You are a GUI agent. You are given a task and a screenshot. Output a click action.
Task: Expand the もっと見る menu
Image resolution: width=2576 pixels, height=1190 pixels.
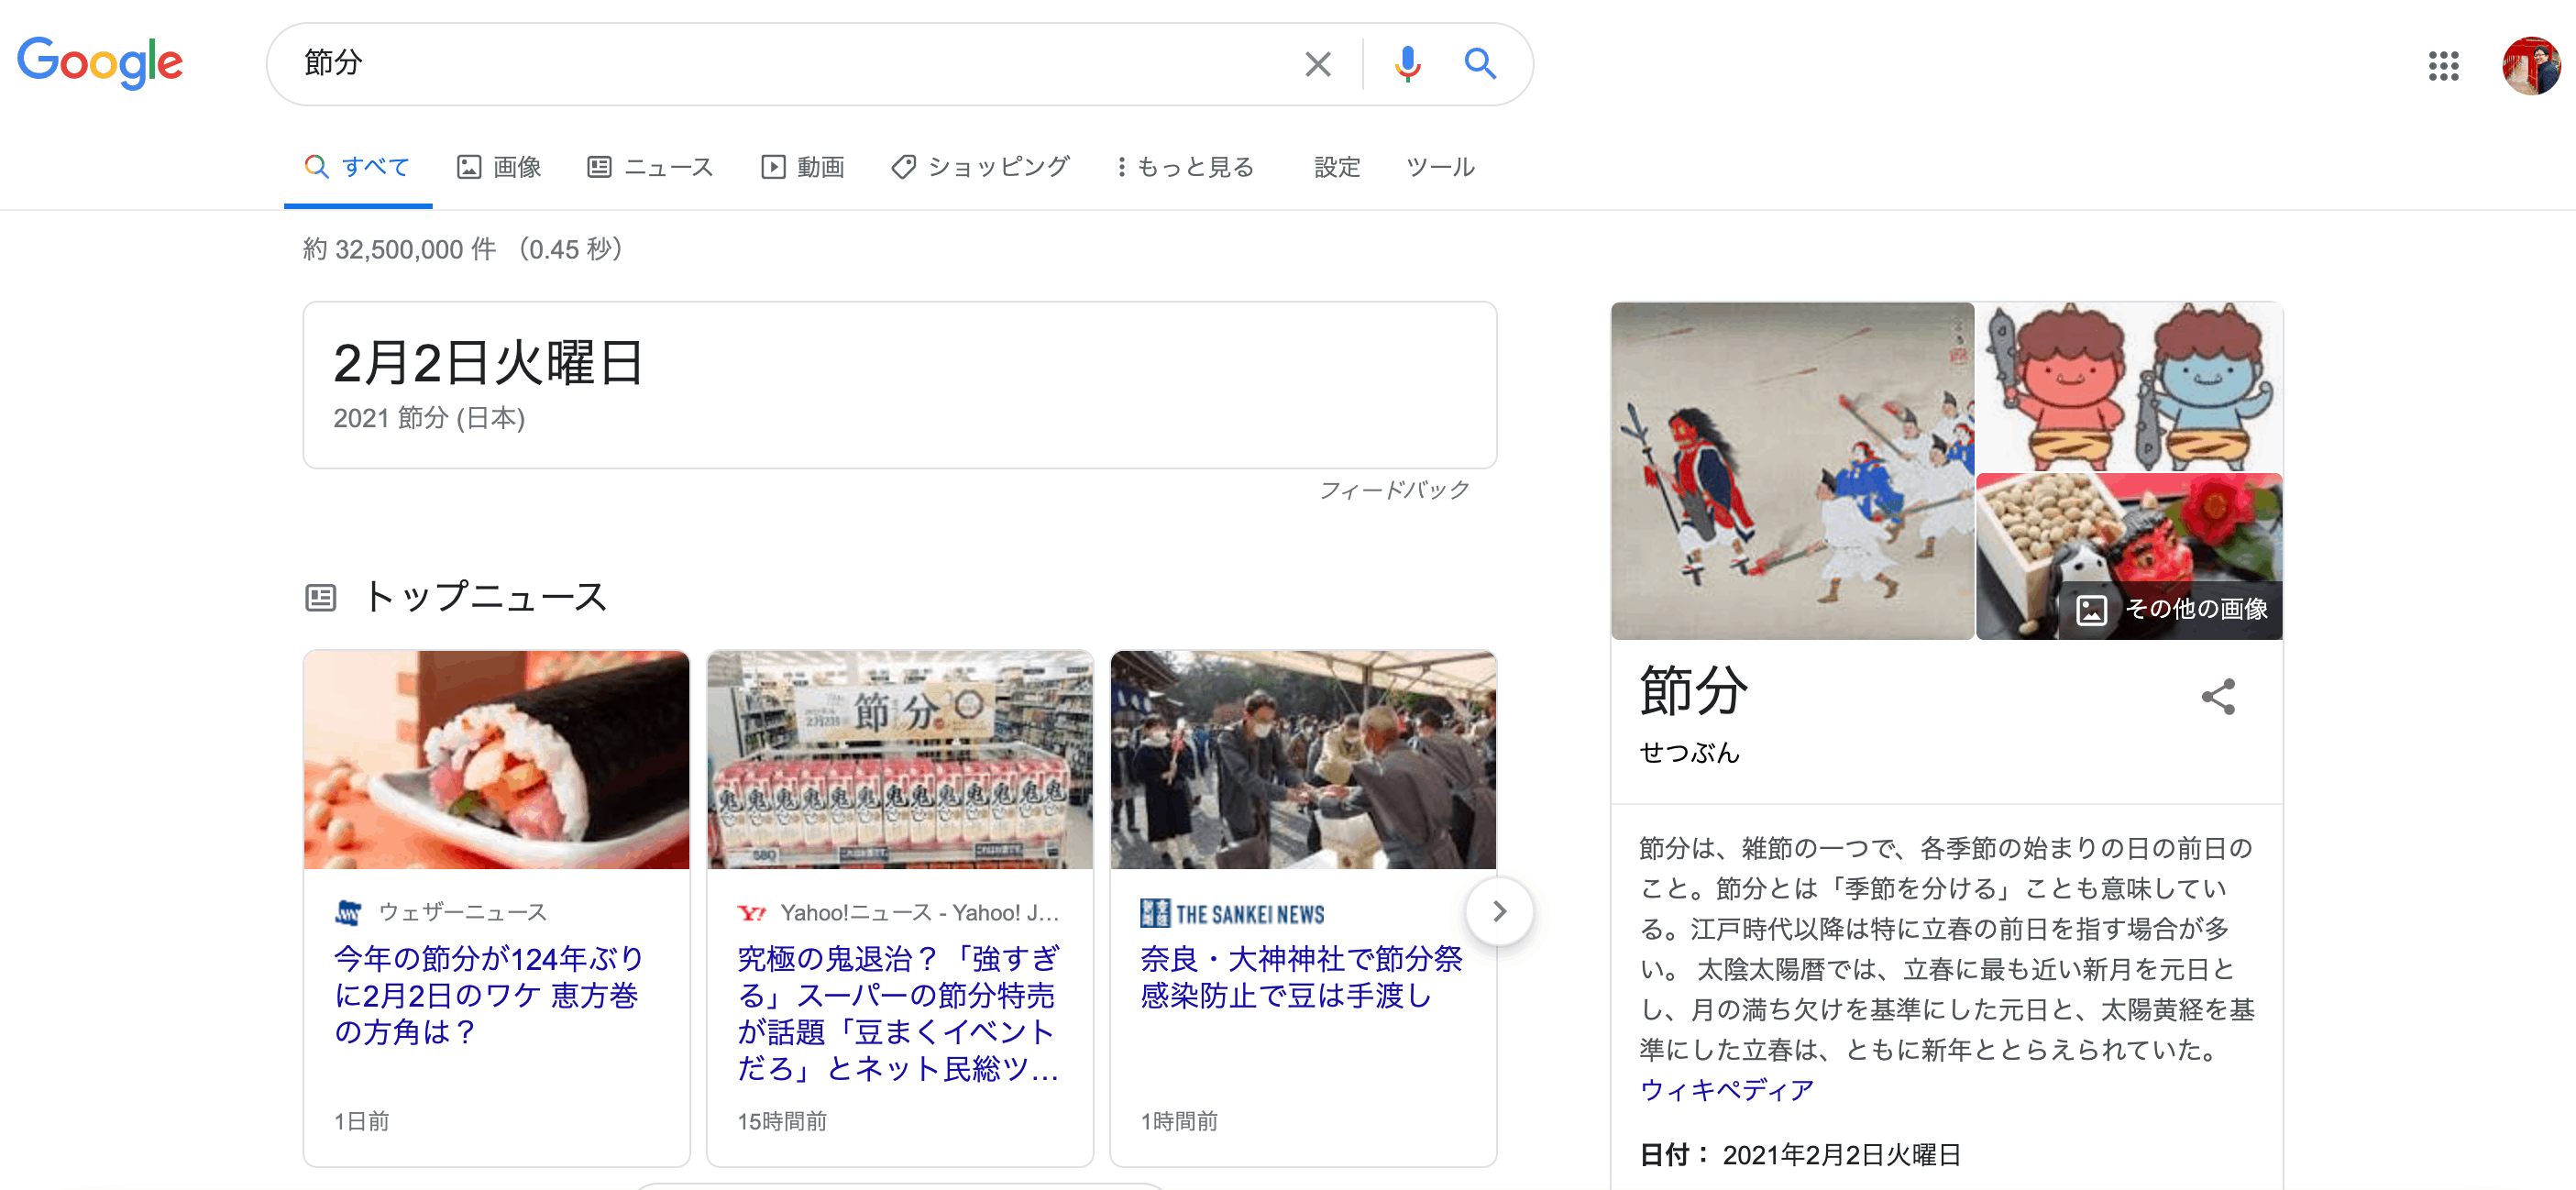click(1185, 167)
